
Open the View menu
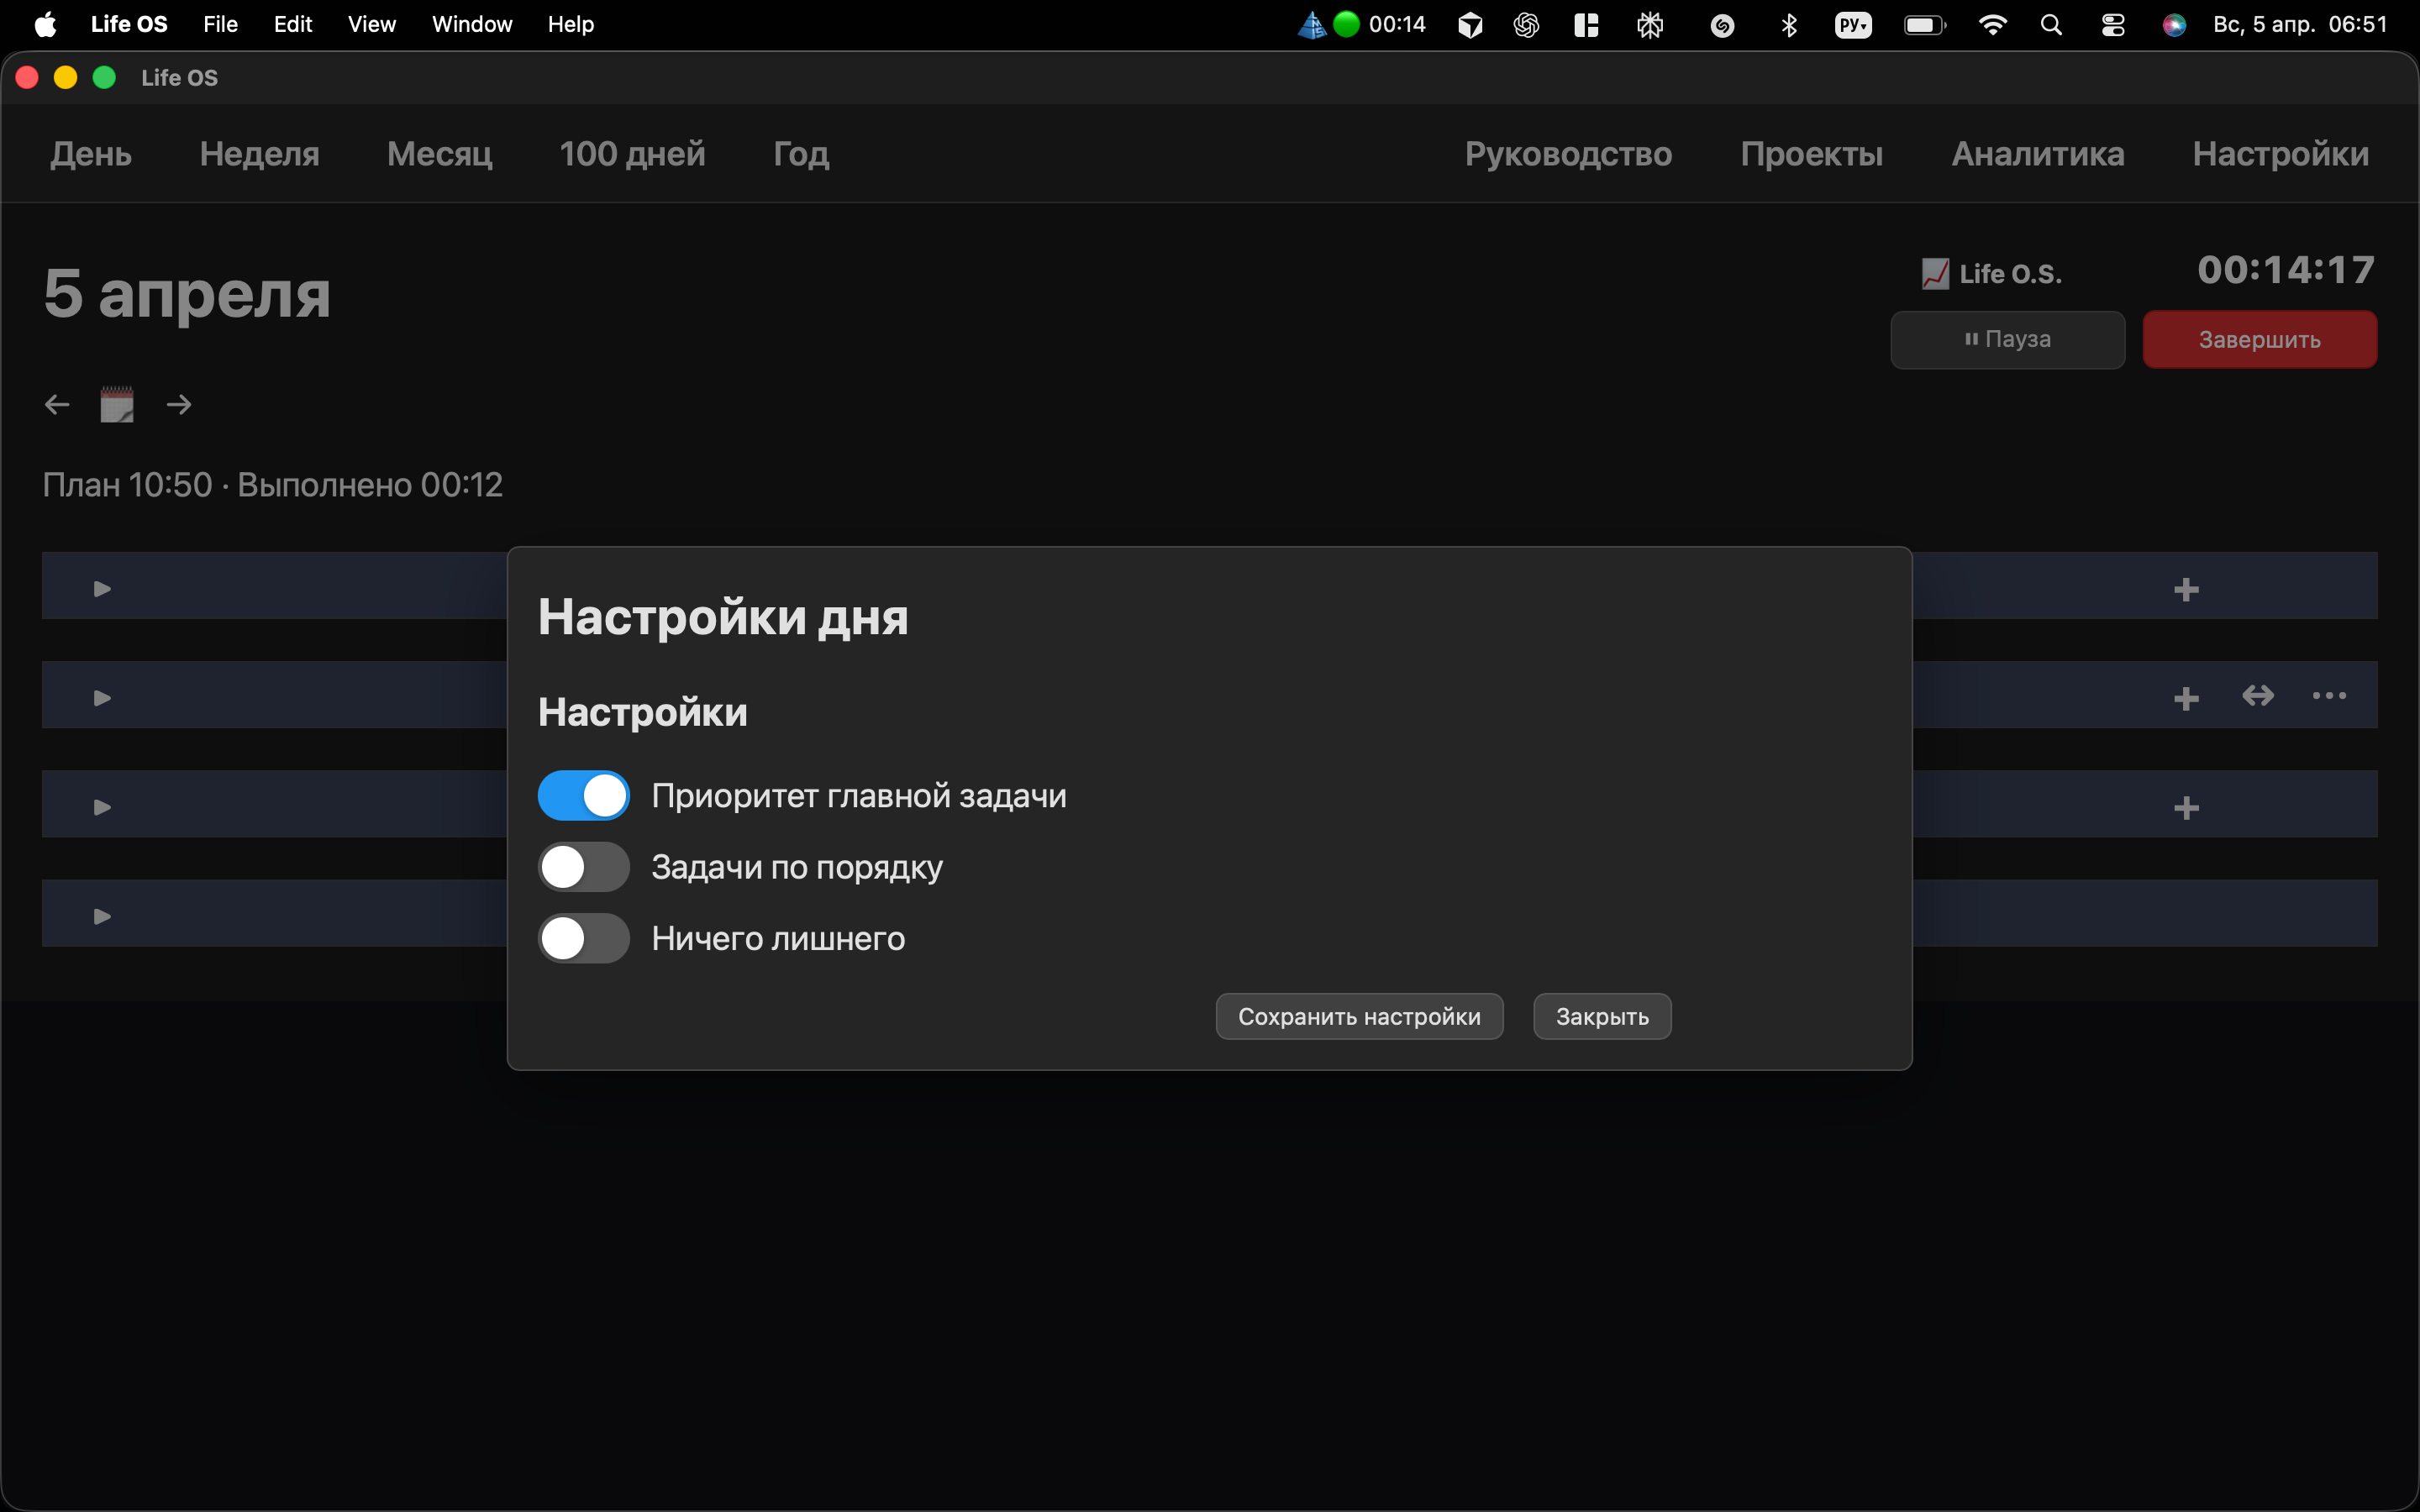372,24
